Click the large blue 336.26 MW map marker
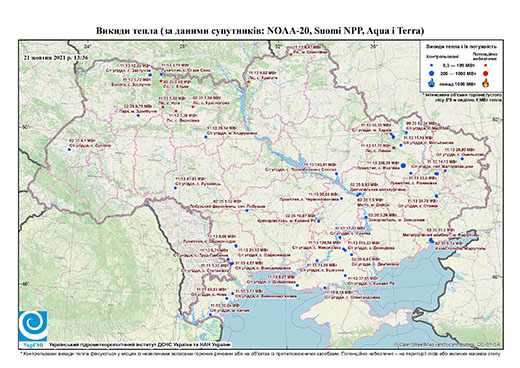Image resolution: width=520 pixels, height=368 pixels. pos(403,165)
